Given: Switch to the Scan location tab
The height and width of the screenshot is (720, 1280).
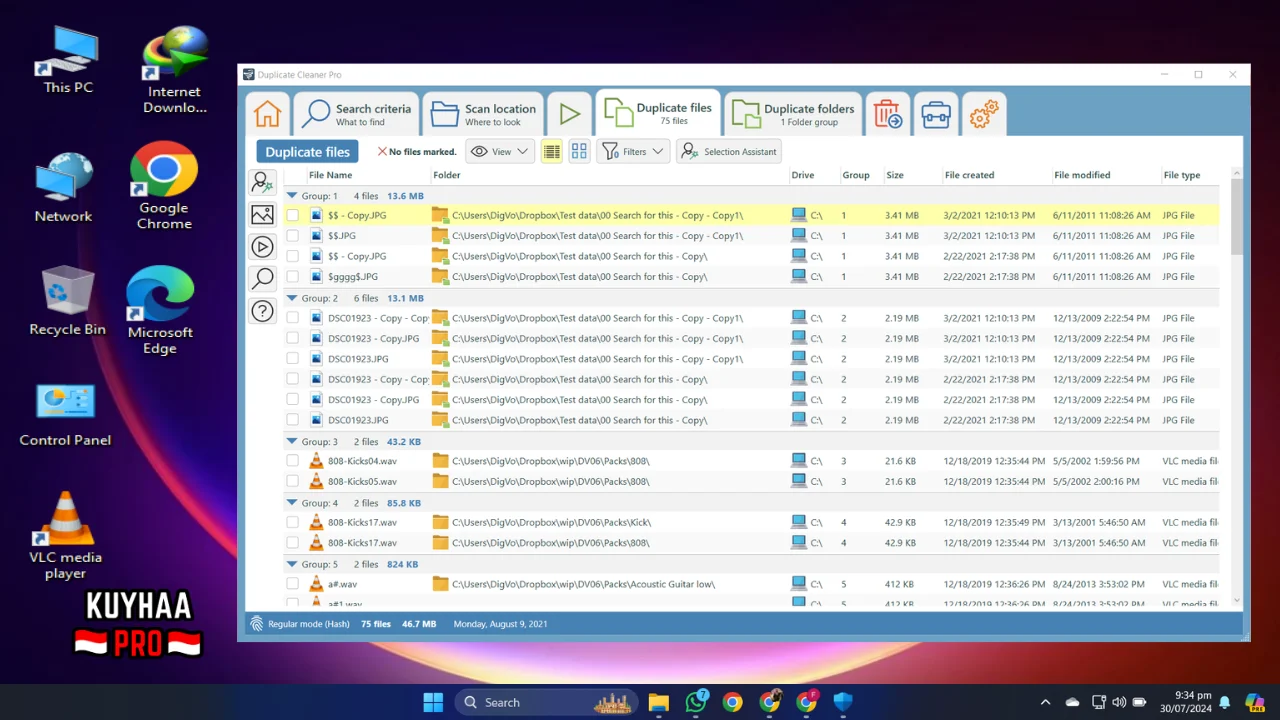Looking at the screenshot, I should click(484, 114).
